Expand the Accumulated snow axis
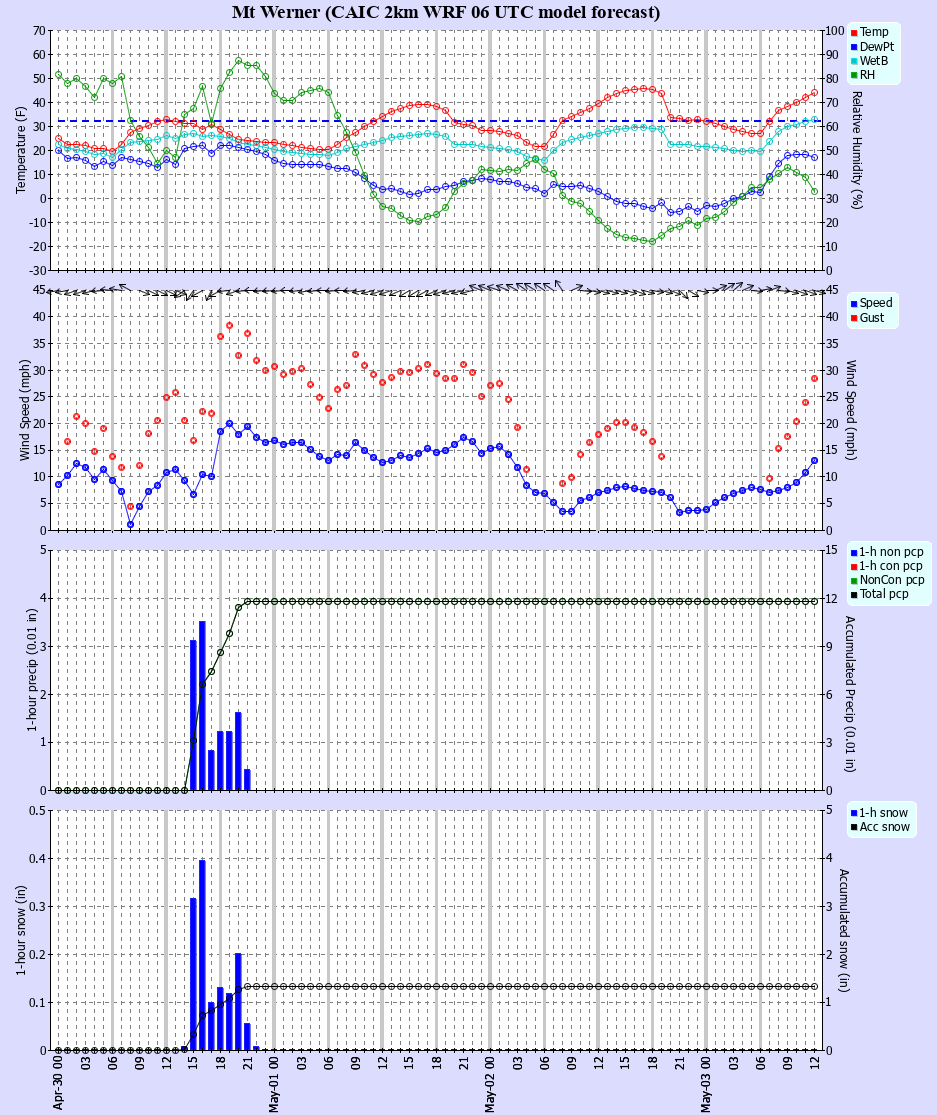The height and width of the screenshot is (1115, 937). (842, 926)
